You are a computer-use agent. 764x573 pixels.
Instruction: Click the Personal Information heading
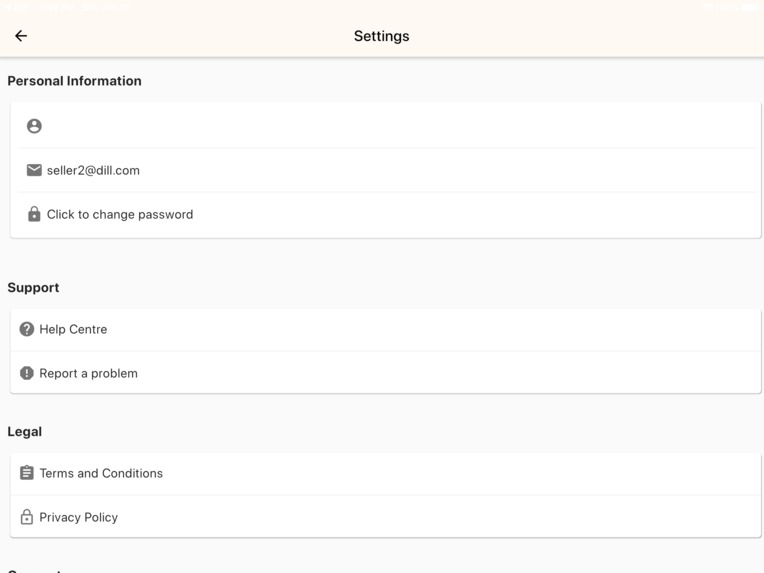click(75, 81)
